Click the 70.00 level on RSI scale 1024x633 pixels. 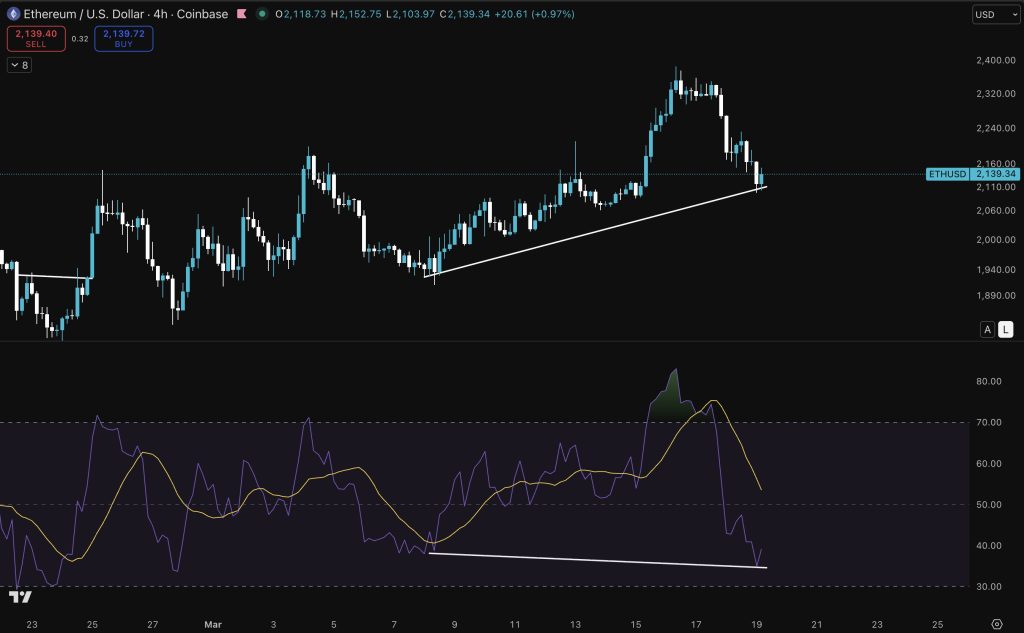(989, 423)
